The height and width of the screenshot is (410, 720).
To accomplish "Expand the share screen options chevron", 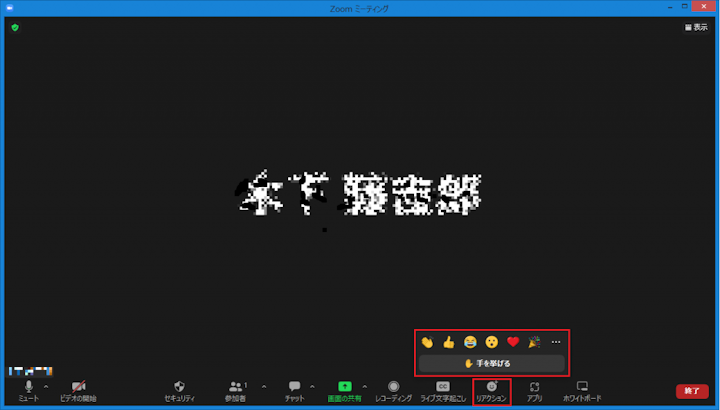I will pos(364,386).
